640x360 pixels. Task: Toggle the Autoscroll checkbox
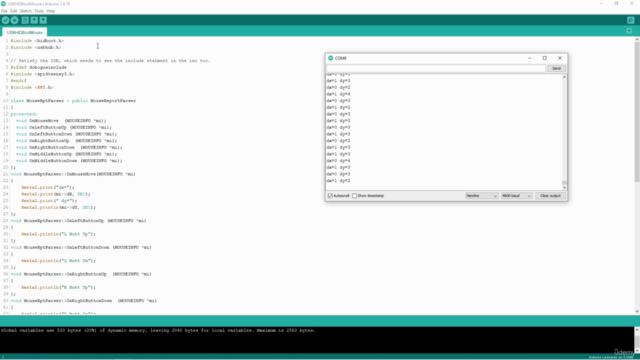pyautogui.click(x=331, y=196)
